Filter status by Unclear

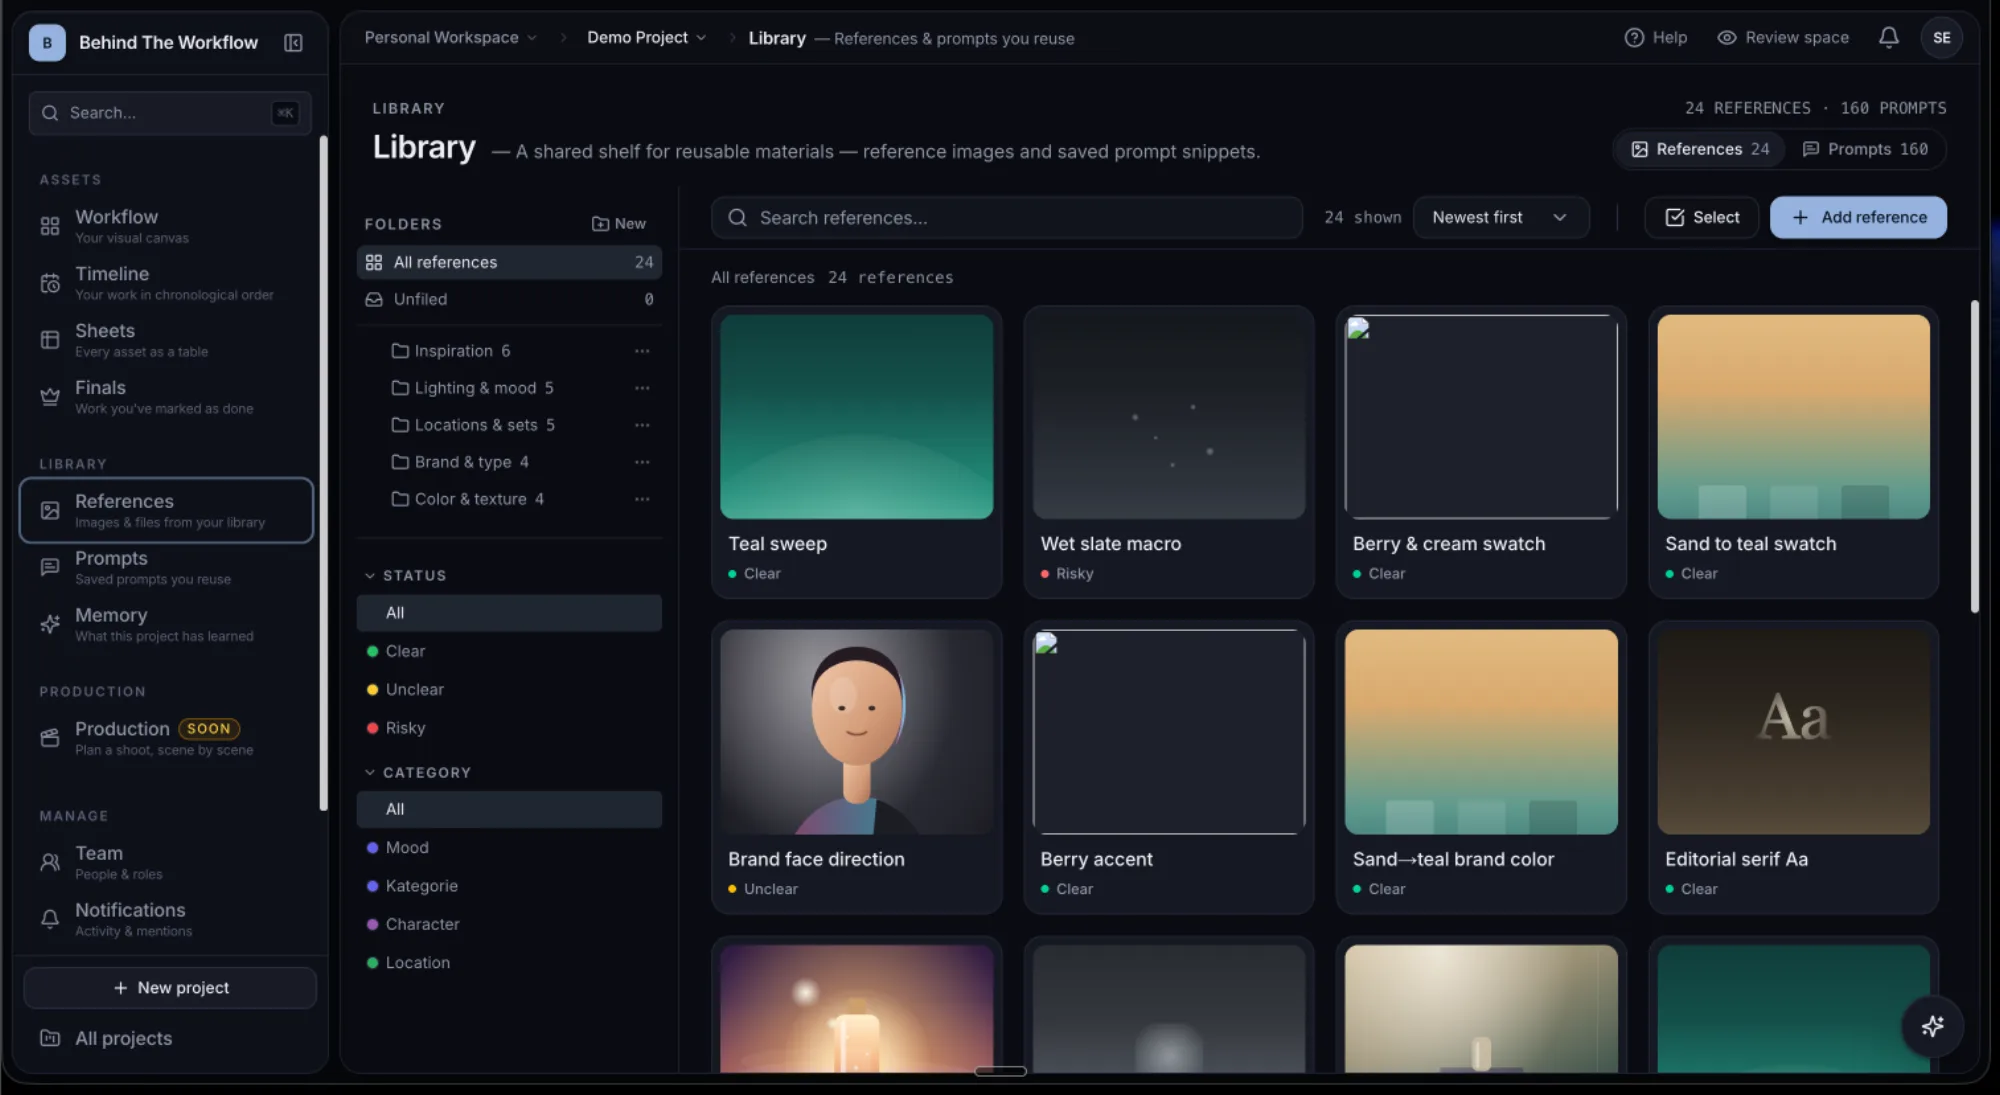[x=509, y=690]
